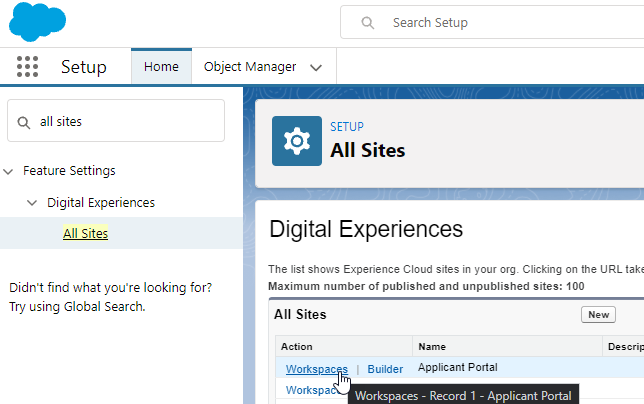
Task: Focus the Search Setup field
Action: point(500,22)
